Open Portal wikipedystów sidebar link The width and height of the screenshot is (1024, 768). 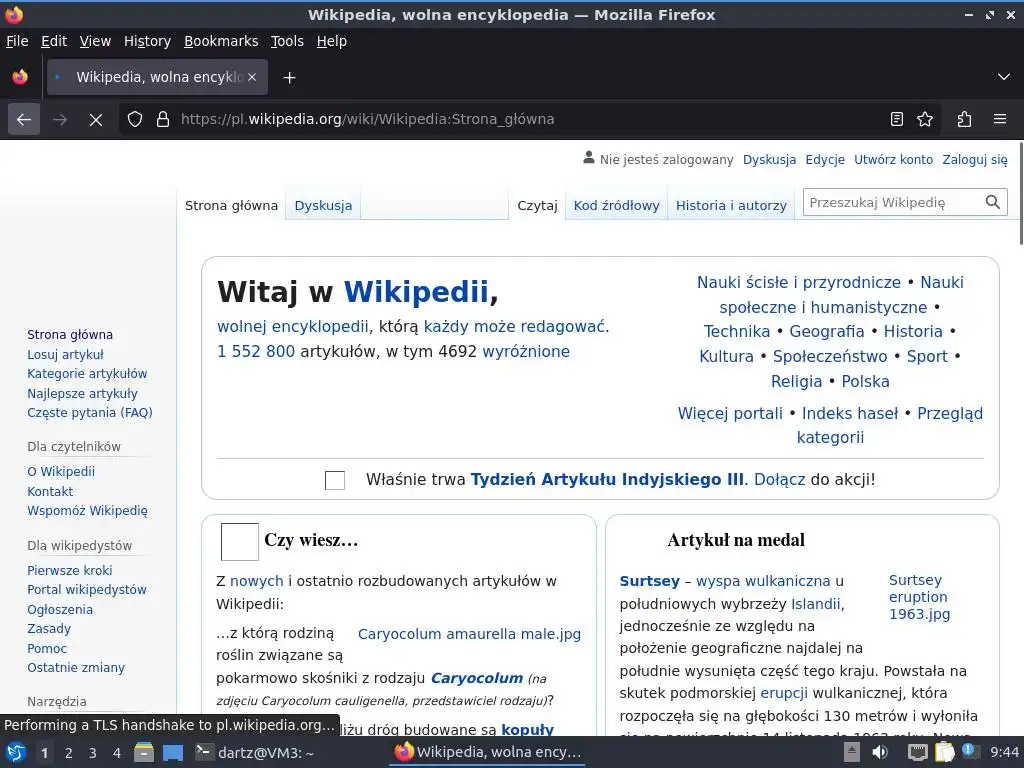[87, 590]
